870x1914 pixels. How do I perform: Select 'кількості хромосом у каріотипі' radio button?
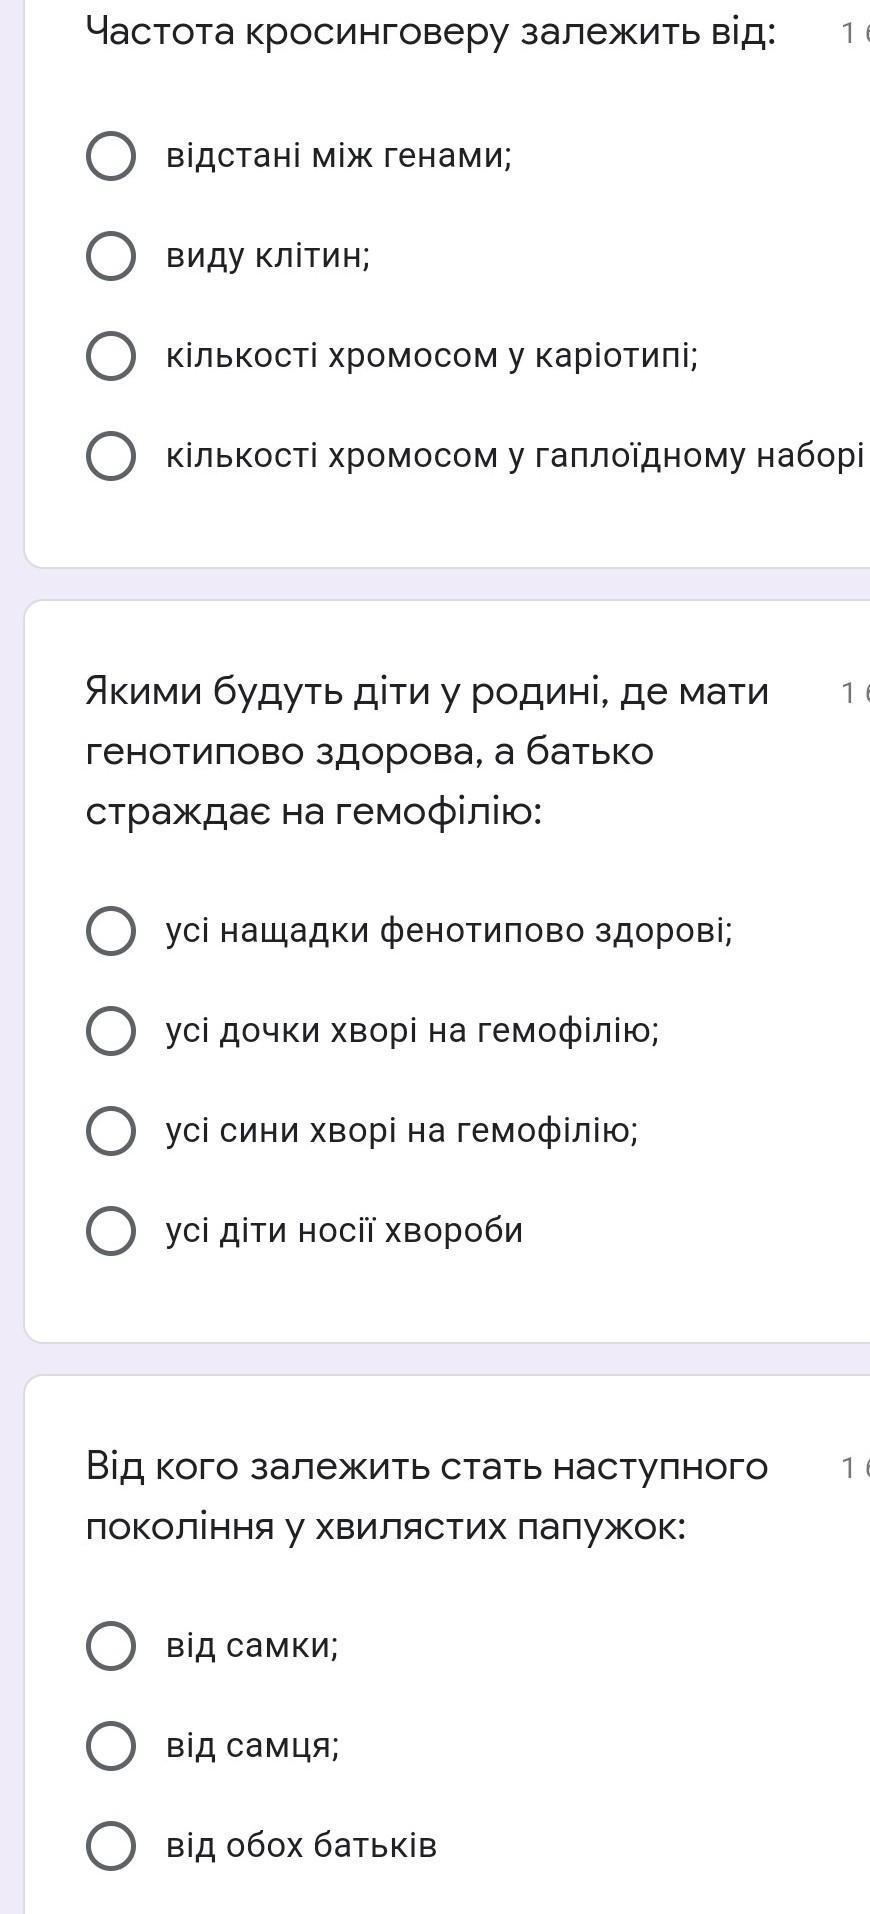pos(111,356)
